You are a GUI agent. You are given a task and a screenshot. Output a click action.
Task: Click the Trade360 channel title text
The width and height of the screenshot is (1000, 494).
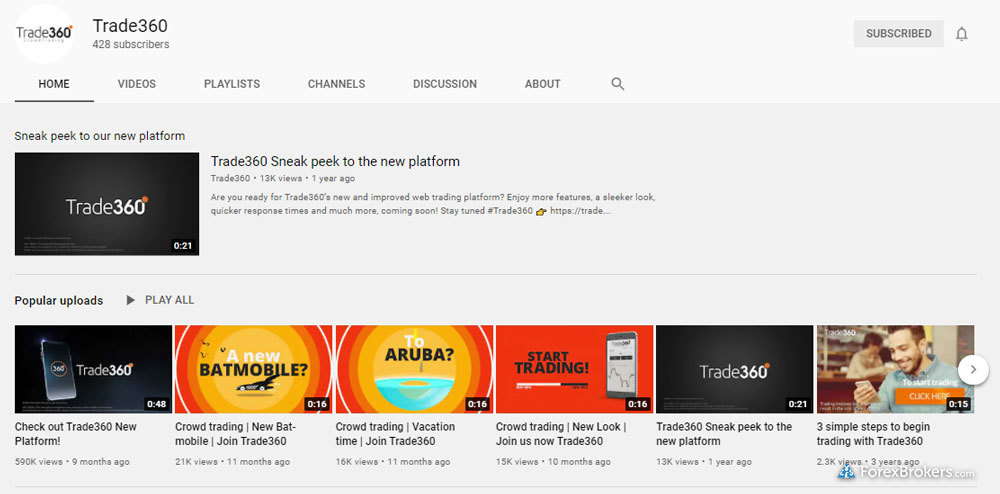pos(130,25)
